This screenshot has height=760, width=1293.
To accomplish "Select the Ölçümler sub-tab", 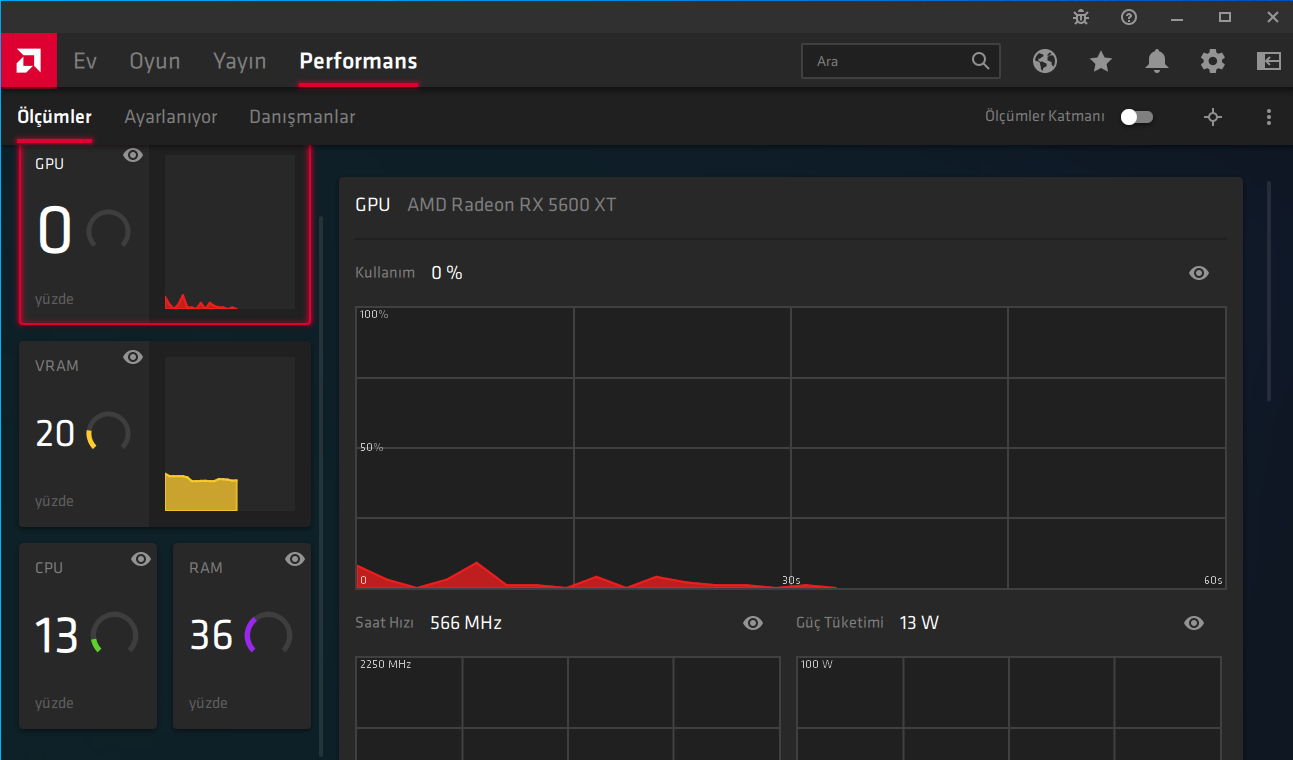I will pos(54,117).
